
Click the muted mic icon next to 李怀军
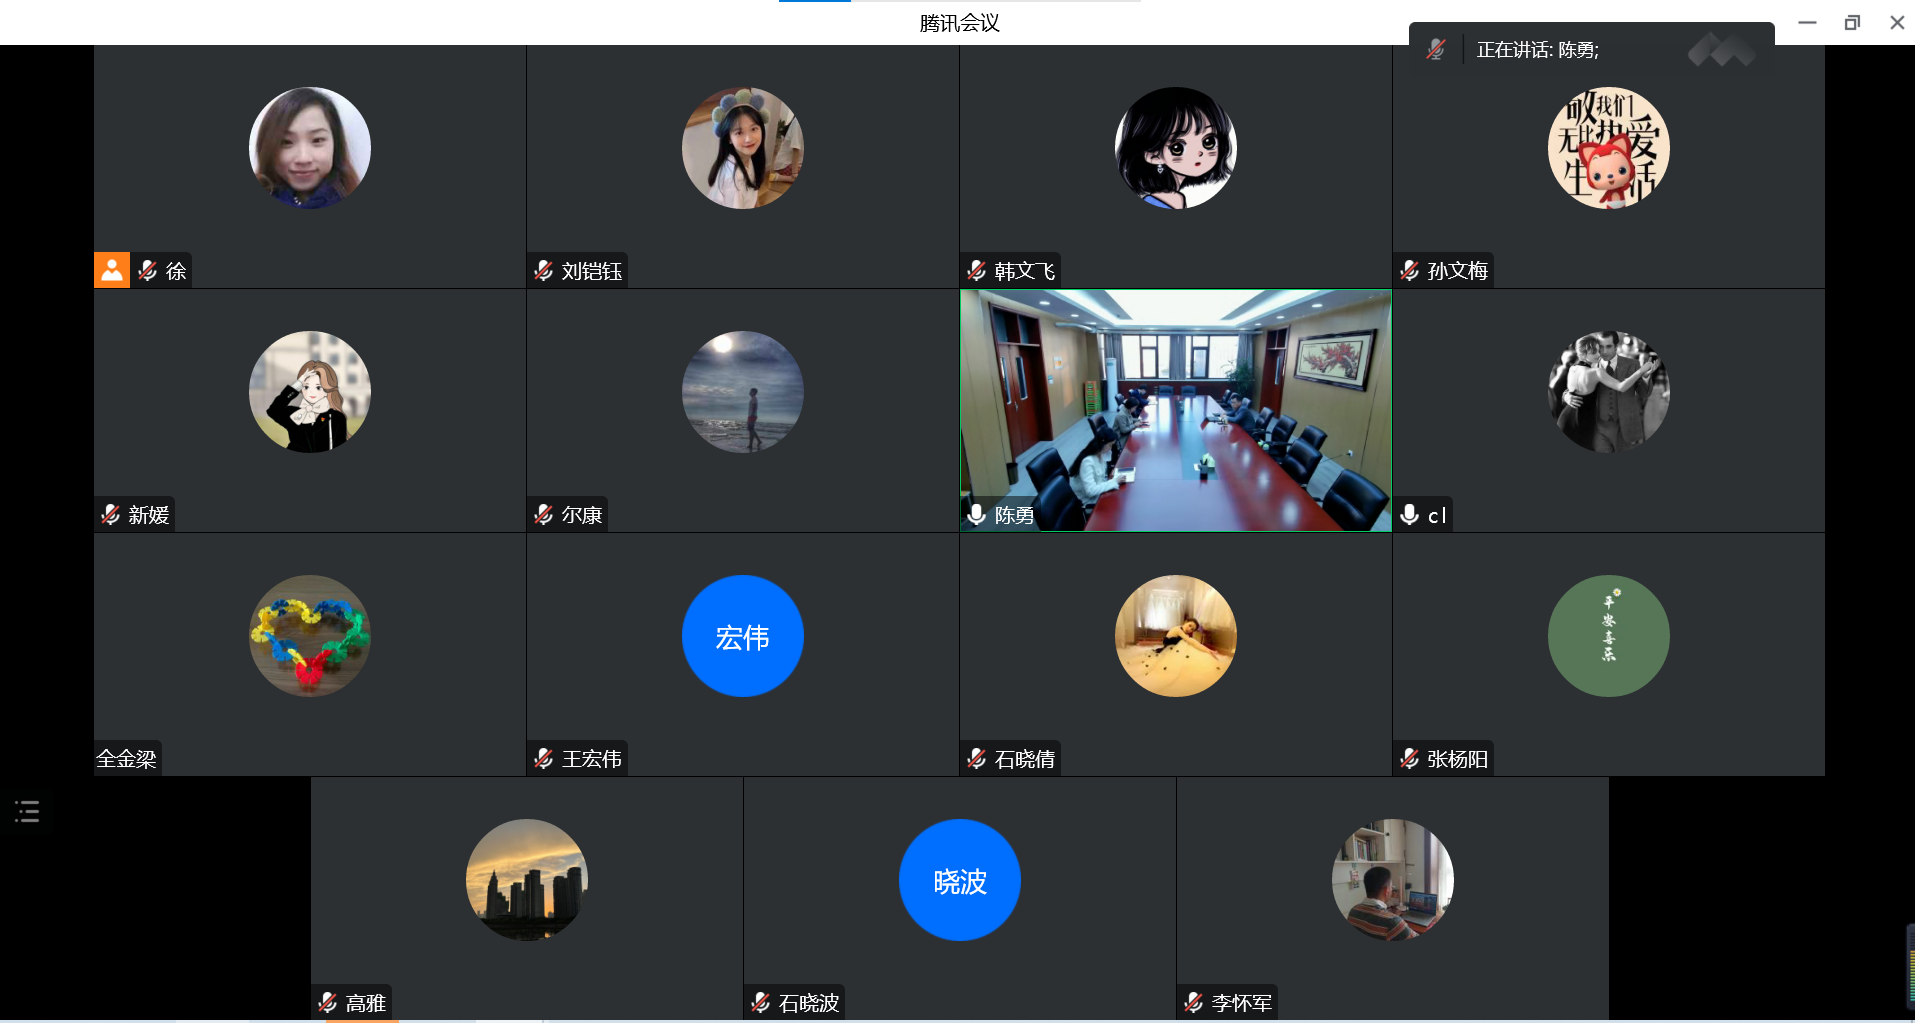pyautogui.click(x=1194, y=1003)
